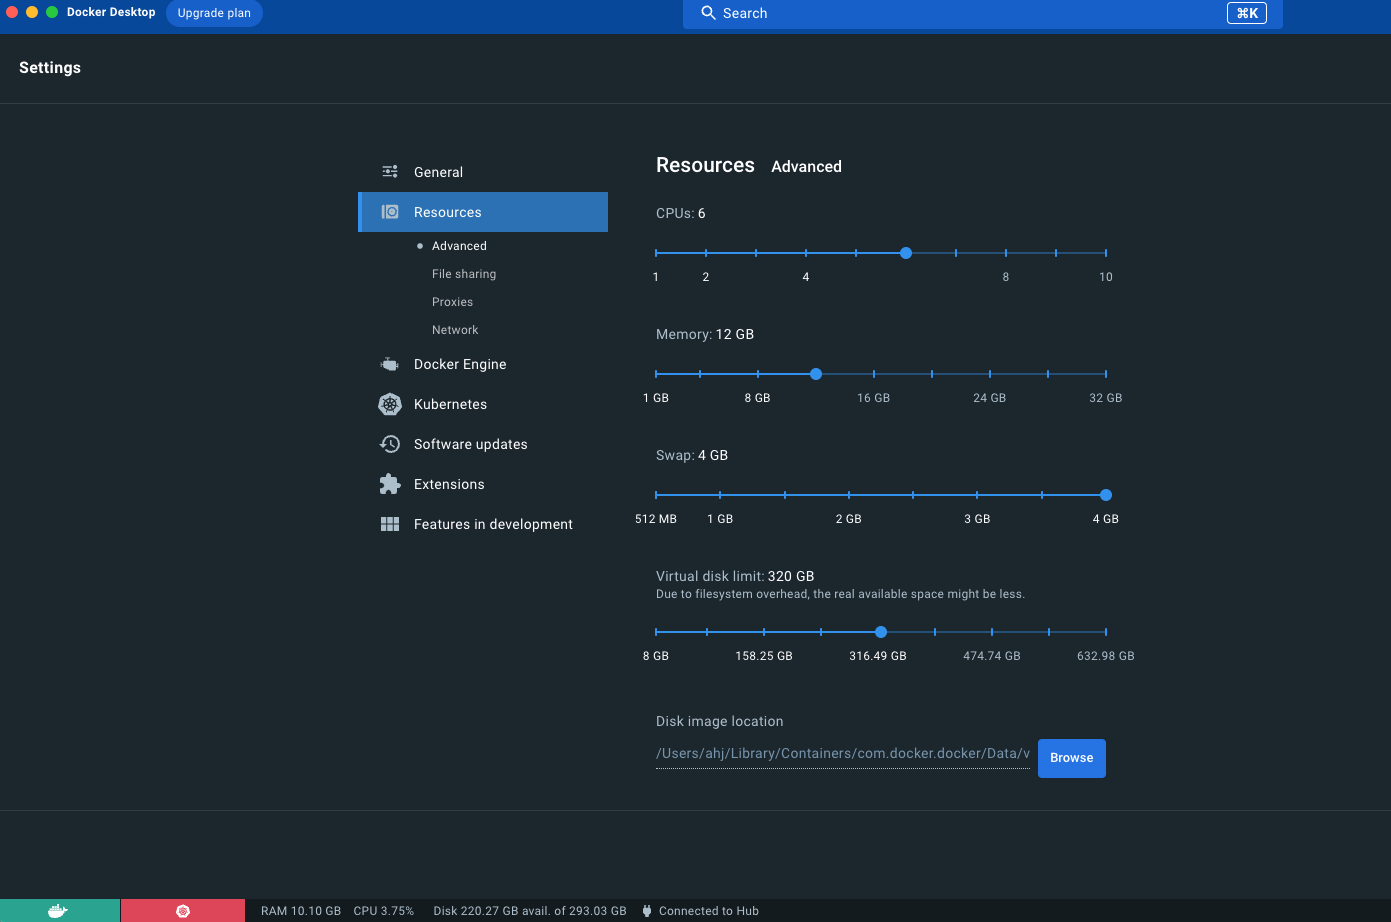Image resolution: width=1391 pixels, height=922 pixels.
Task: Open the File sharing sub-section
Action: (x=464, y=274)
